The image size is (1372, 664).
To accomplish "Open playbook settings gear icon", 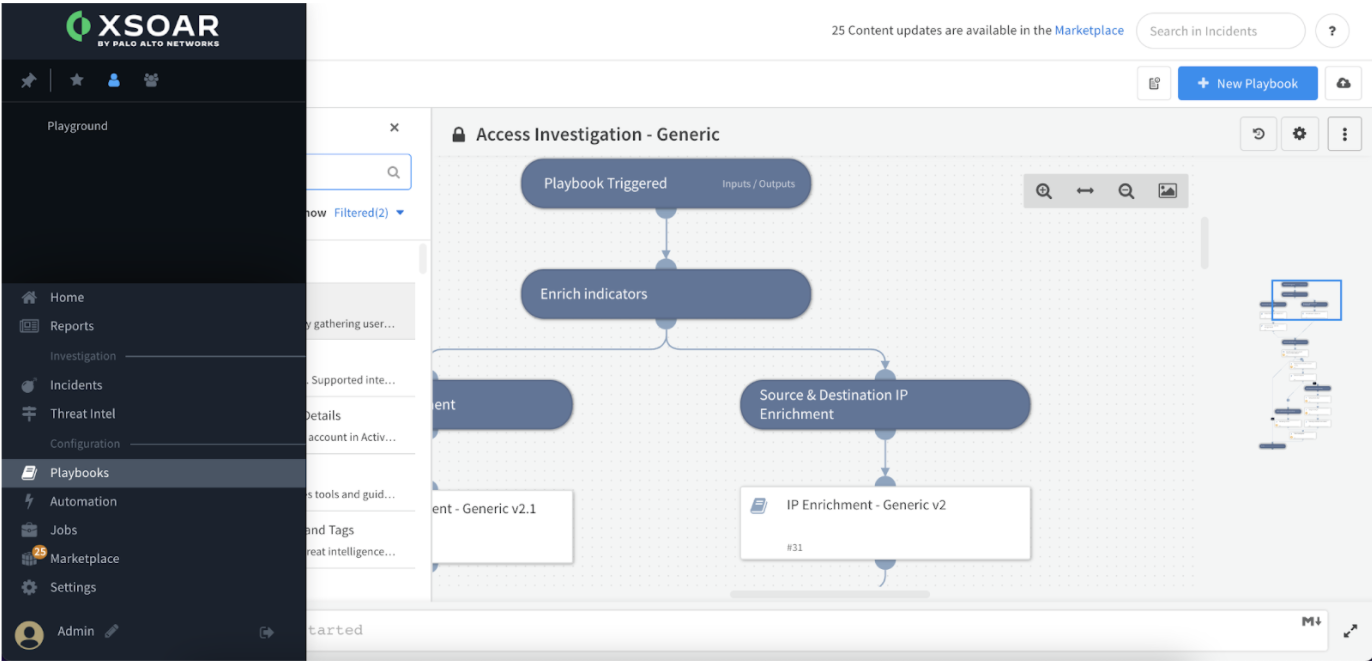I will coord(1300,134).
